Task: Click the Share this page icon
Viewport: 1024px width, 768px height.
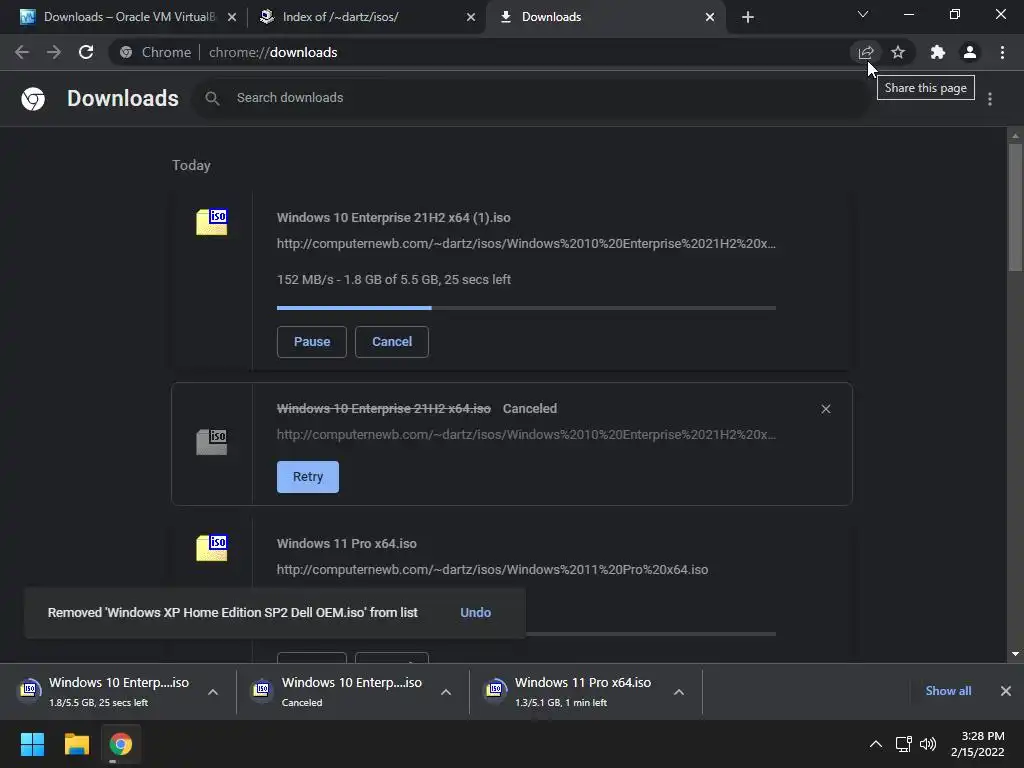Action: click(866, 52)
